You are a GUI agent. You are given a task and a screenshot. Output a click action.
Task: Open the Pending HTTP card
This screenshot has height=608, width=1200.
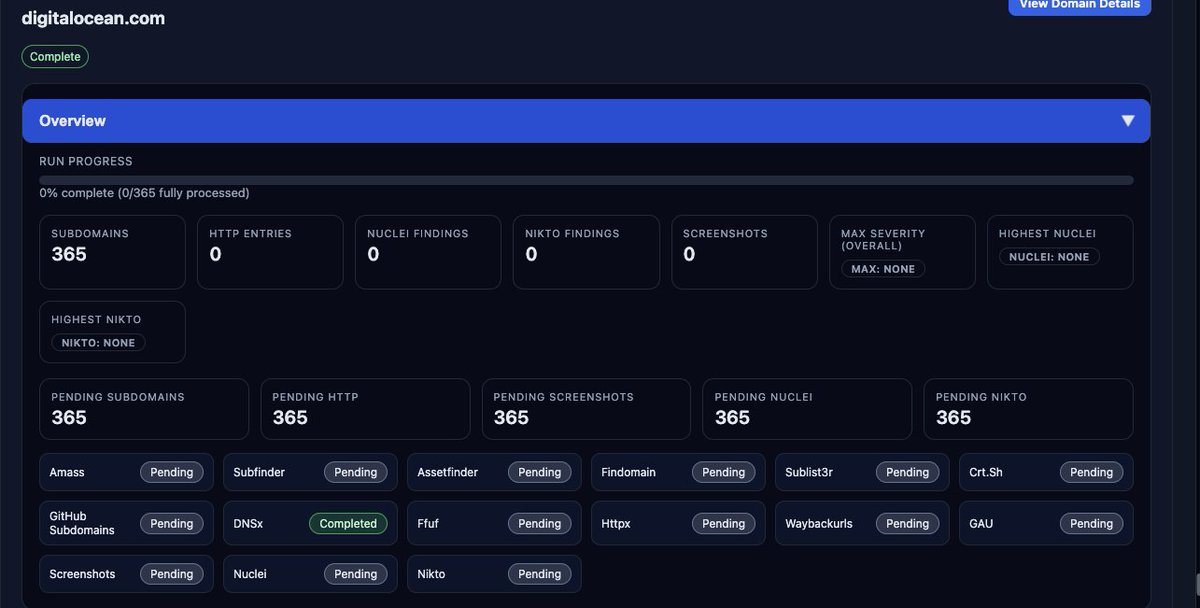point(365,409)
